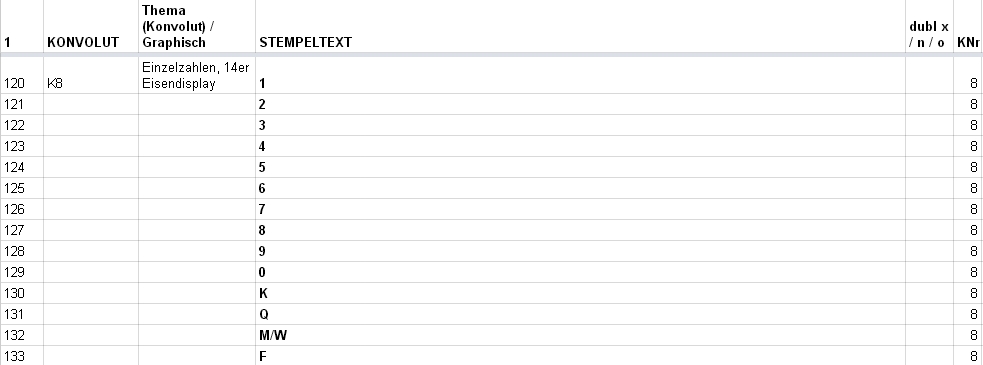Click the row number 129 cell
The height and width of the screenshot is (365, 983).
pos(21,272)
